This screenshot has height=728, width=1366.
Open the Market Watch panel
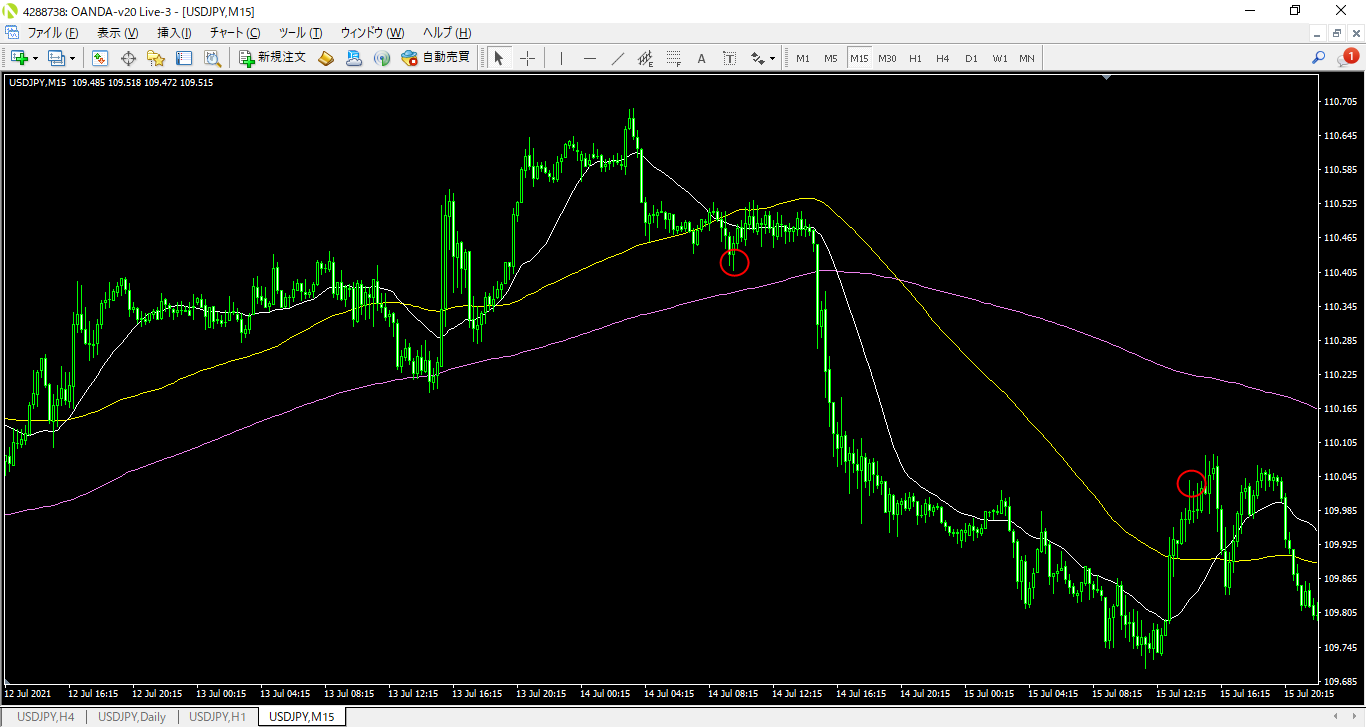pyautogui.click(x=100, y=58)
